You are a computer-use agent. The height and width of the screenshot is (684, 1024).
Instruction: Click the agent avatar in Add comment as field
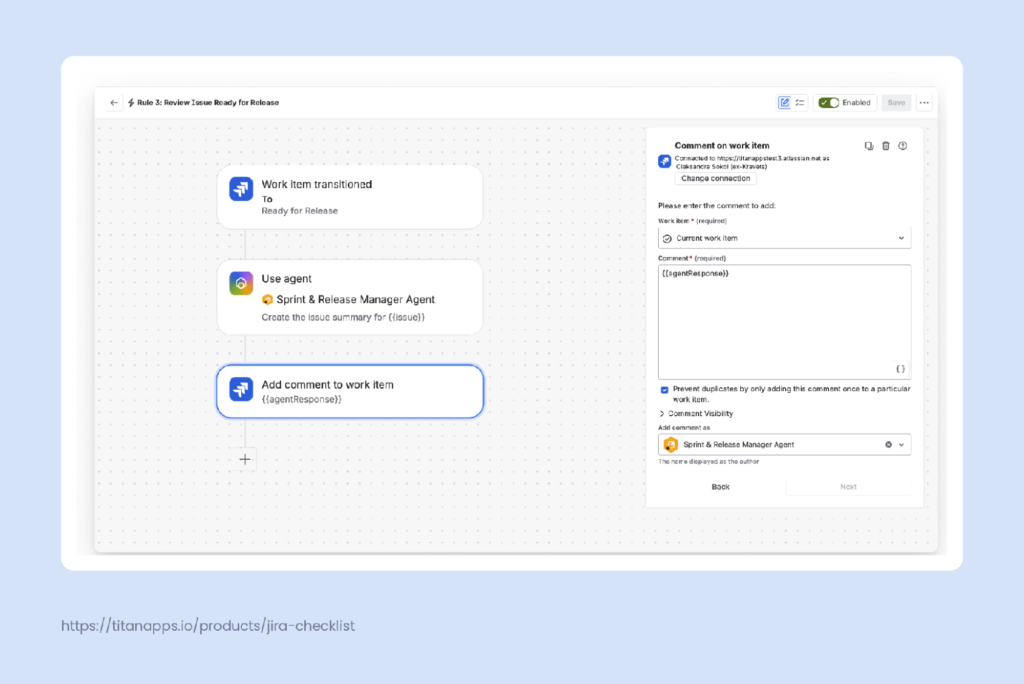[x=671, y=445]
